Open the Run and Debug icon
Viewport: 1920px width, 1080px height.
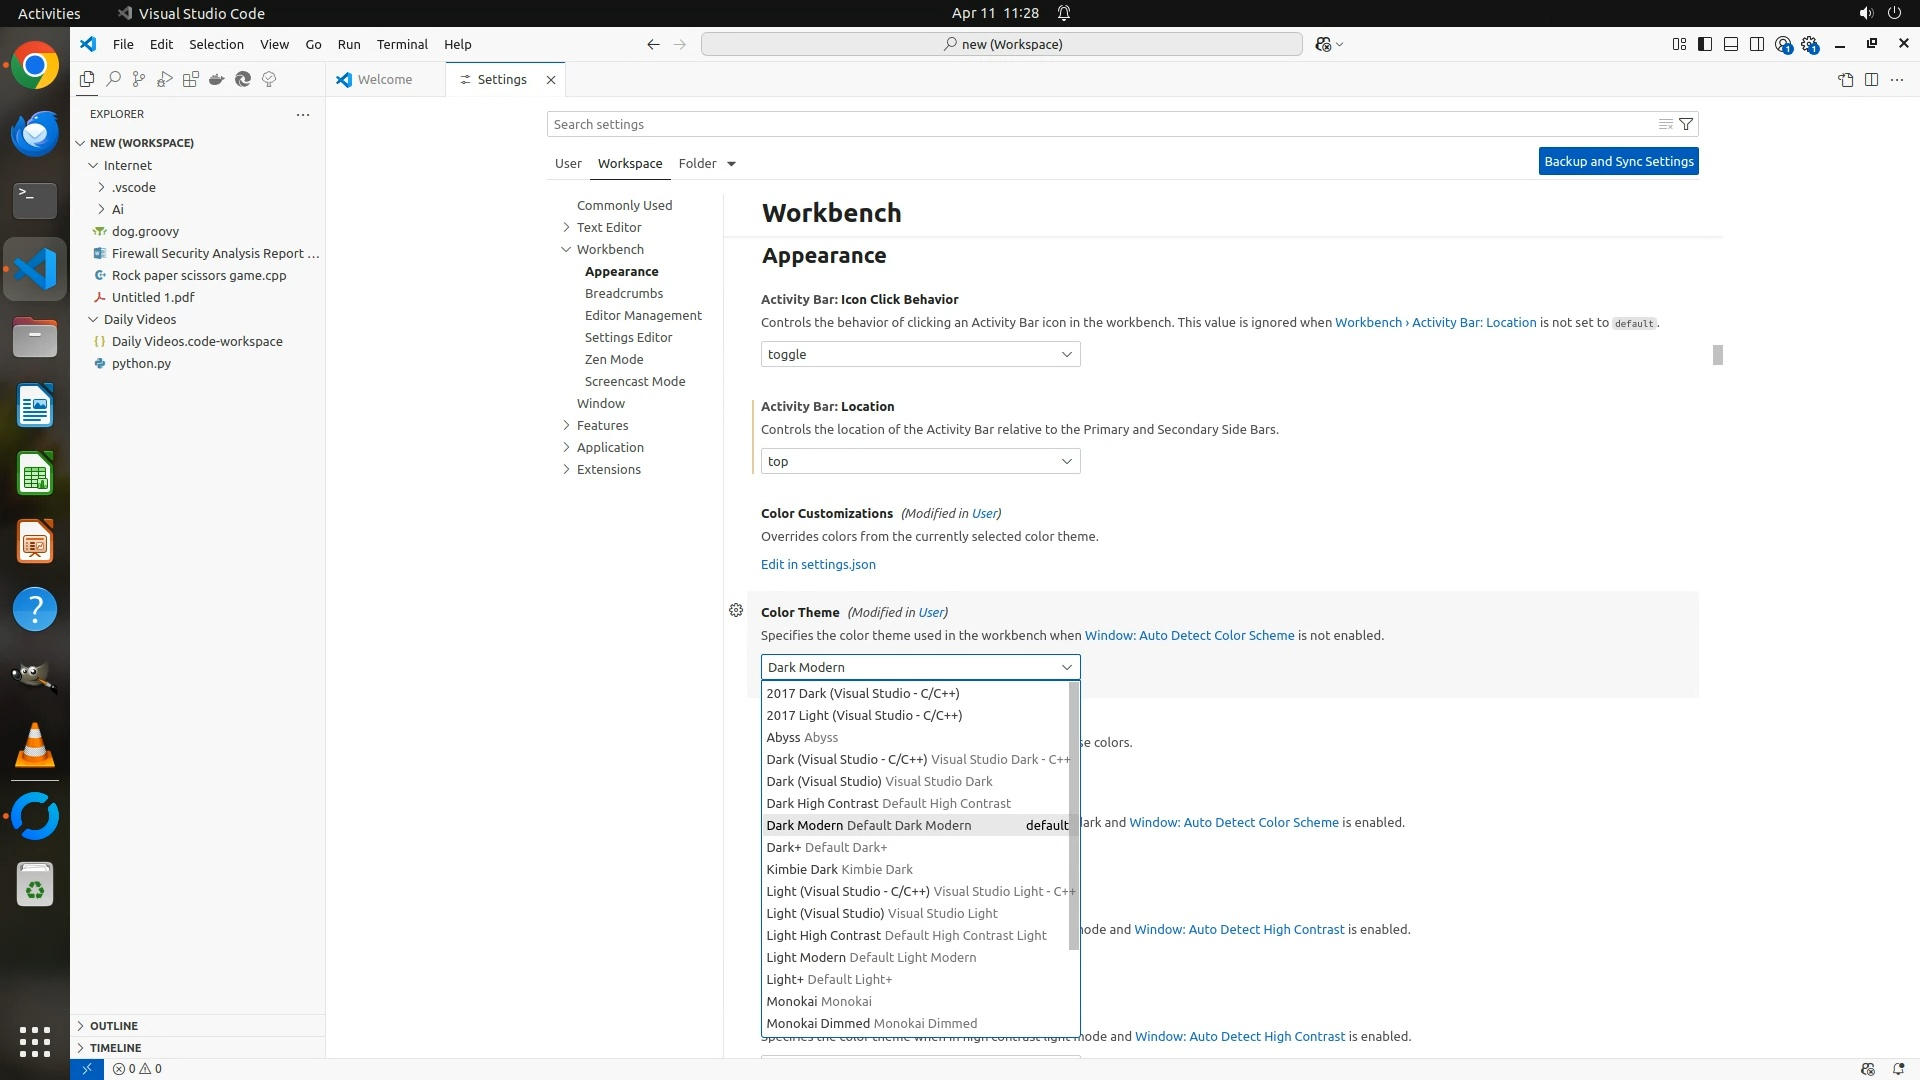165,79
